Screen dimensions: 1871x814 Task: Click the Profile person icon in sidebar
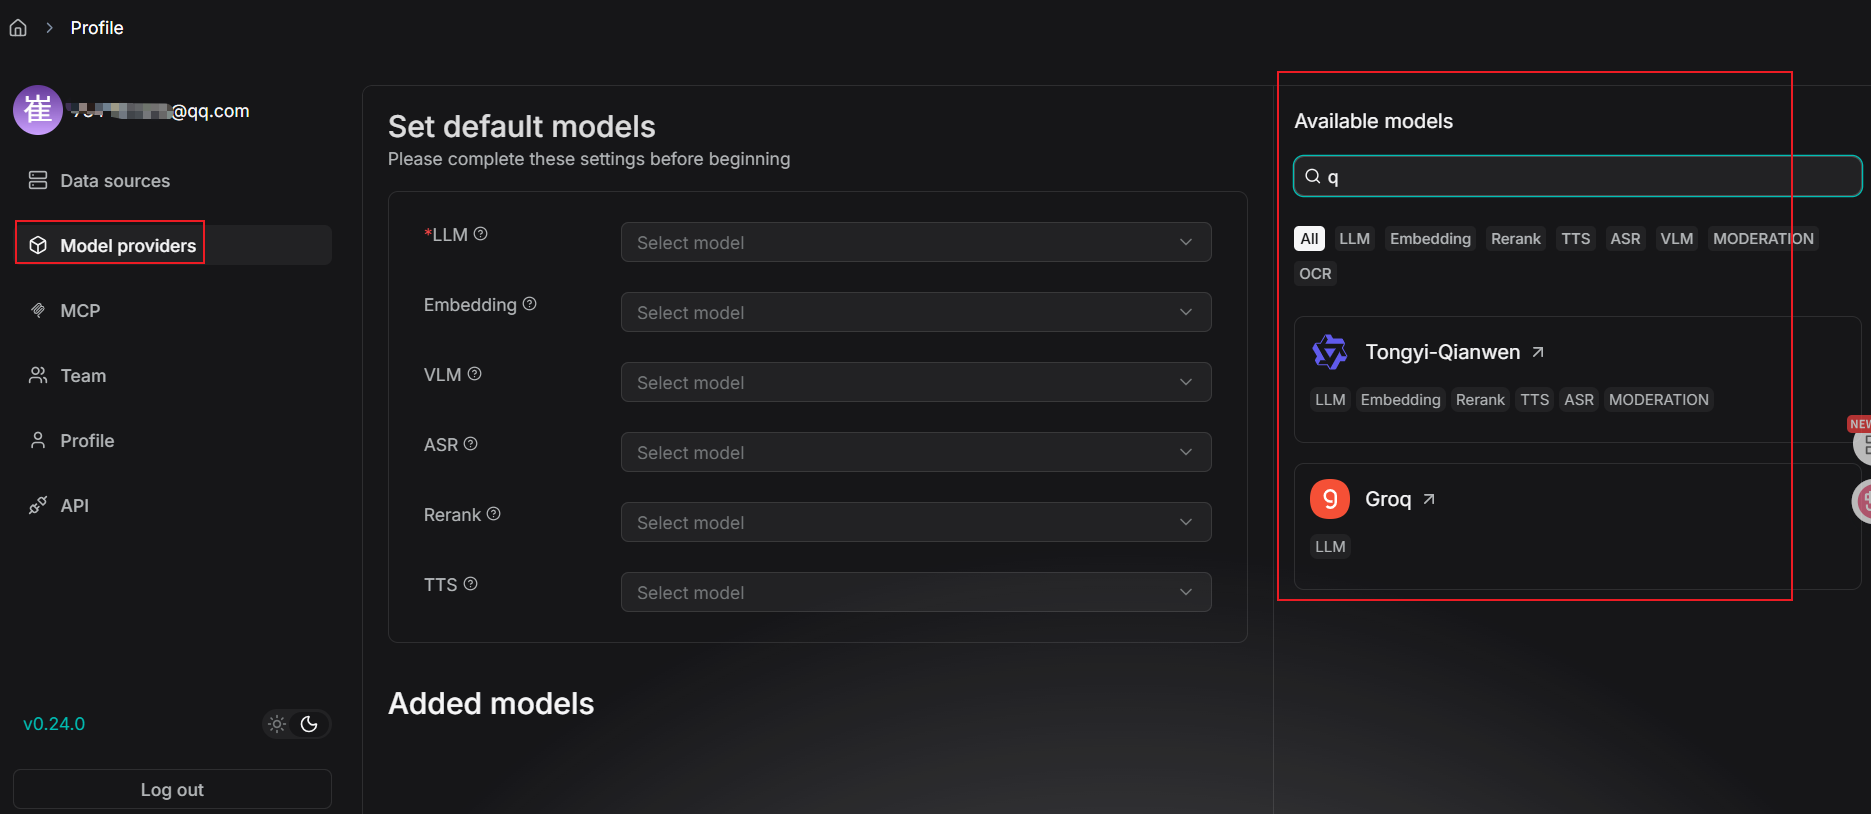click(38, 440)
